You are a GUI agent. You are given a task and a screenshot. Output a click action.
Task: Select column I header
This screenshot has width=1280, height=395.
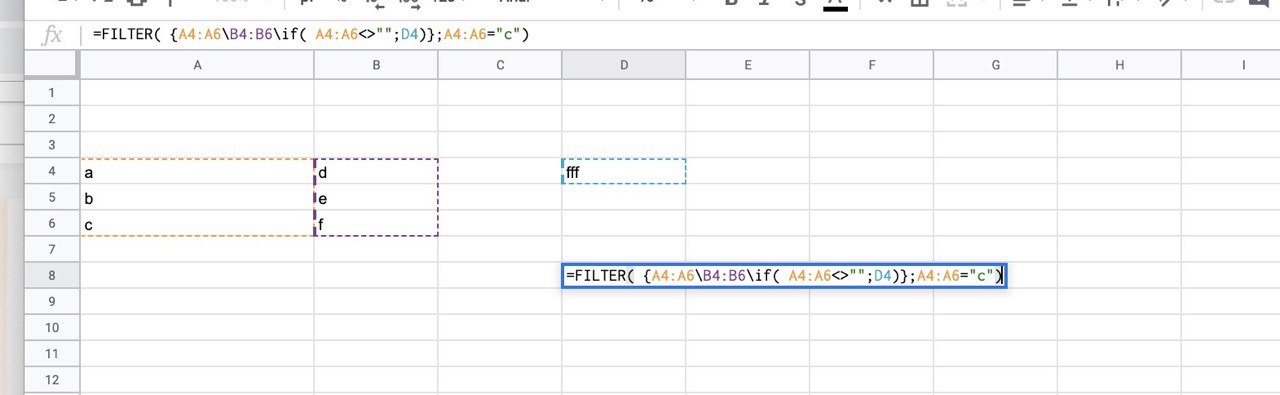coord(1231,65)
